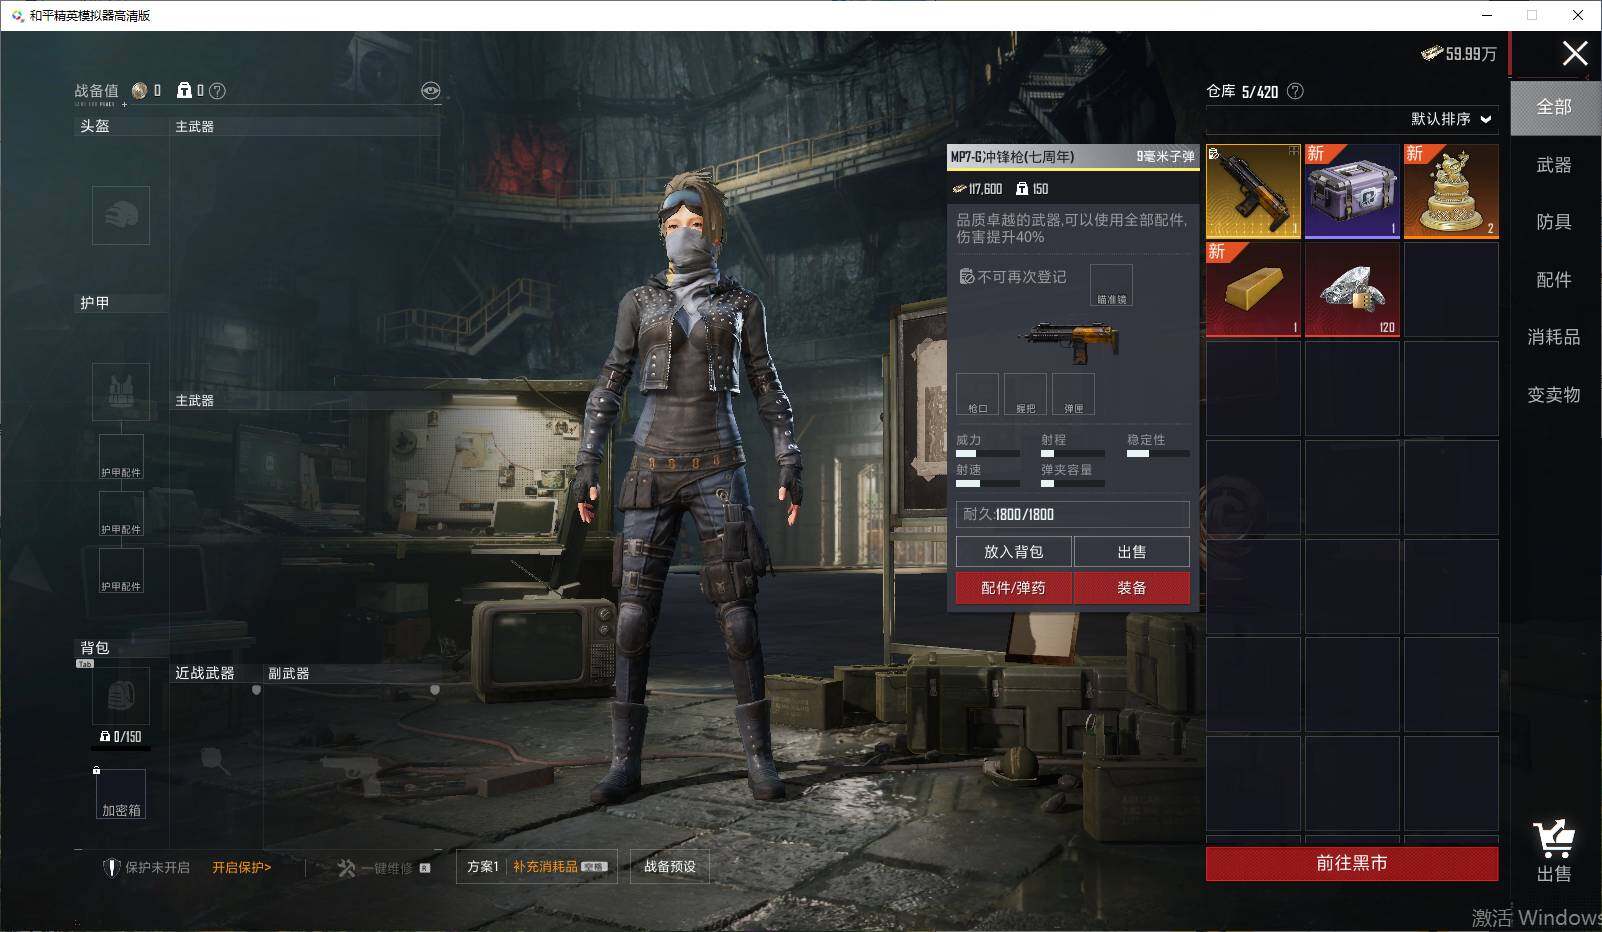
Task: Click the 副武器 slot label
Action: point(289,674)
